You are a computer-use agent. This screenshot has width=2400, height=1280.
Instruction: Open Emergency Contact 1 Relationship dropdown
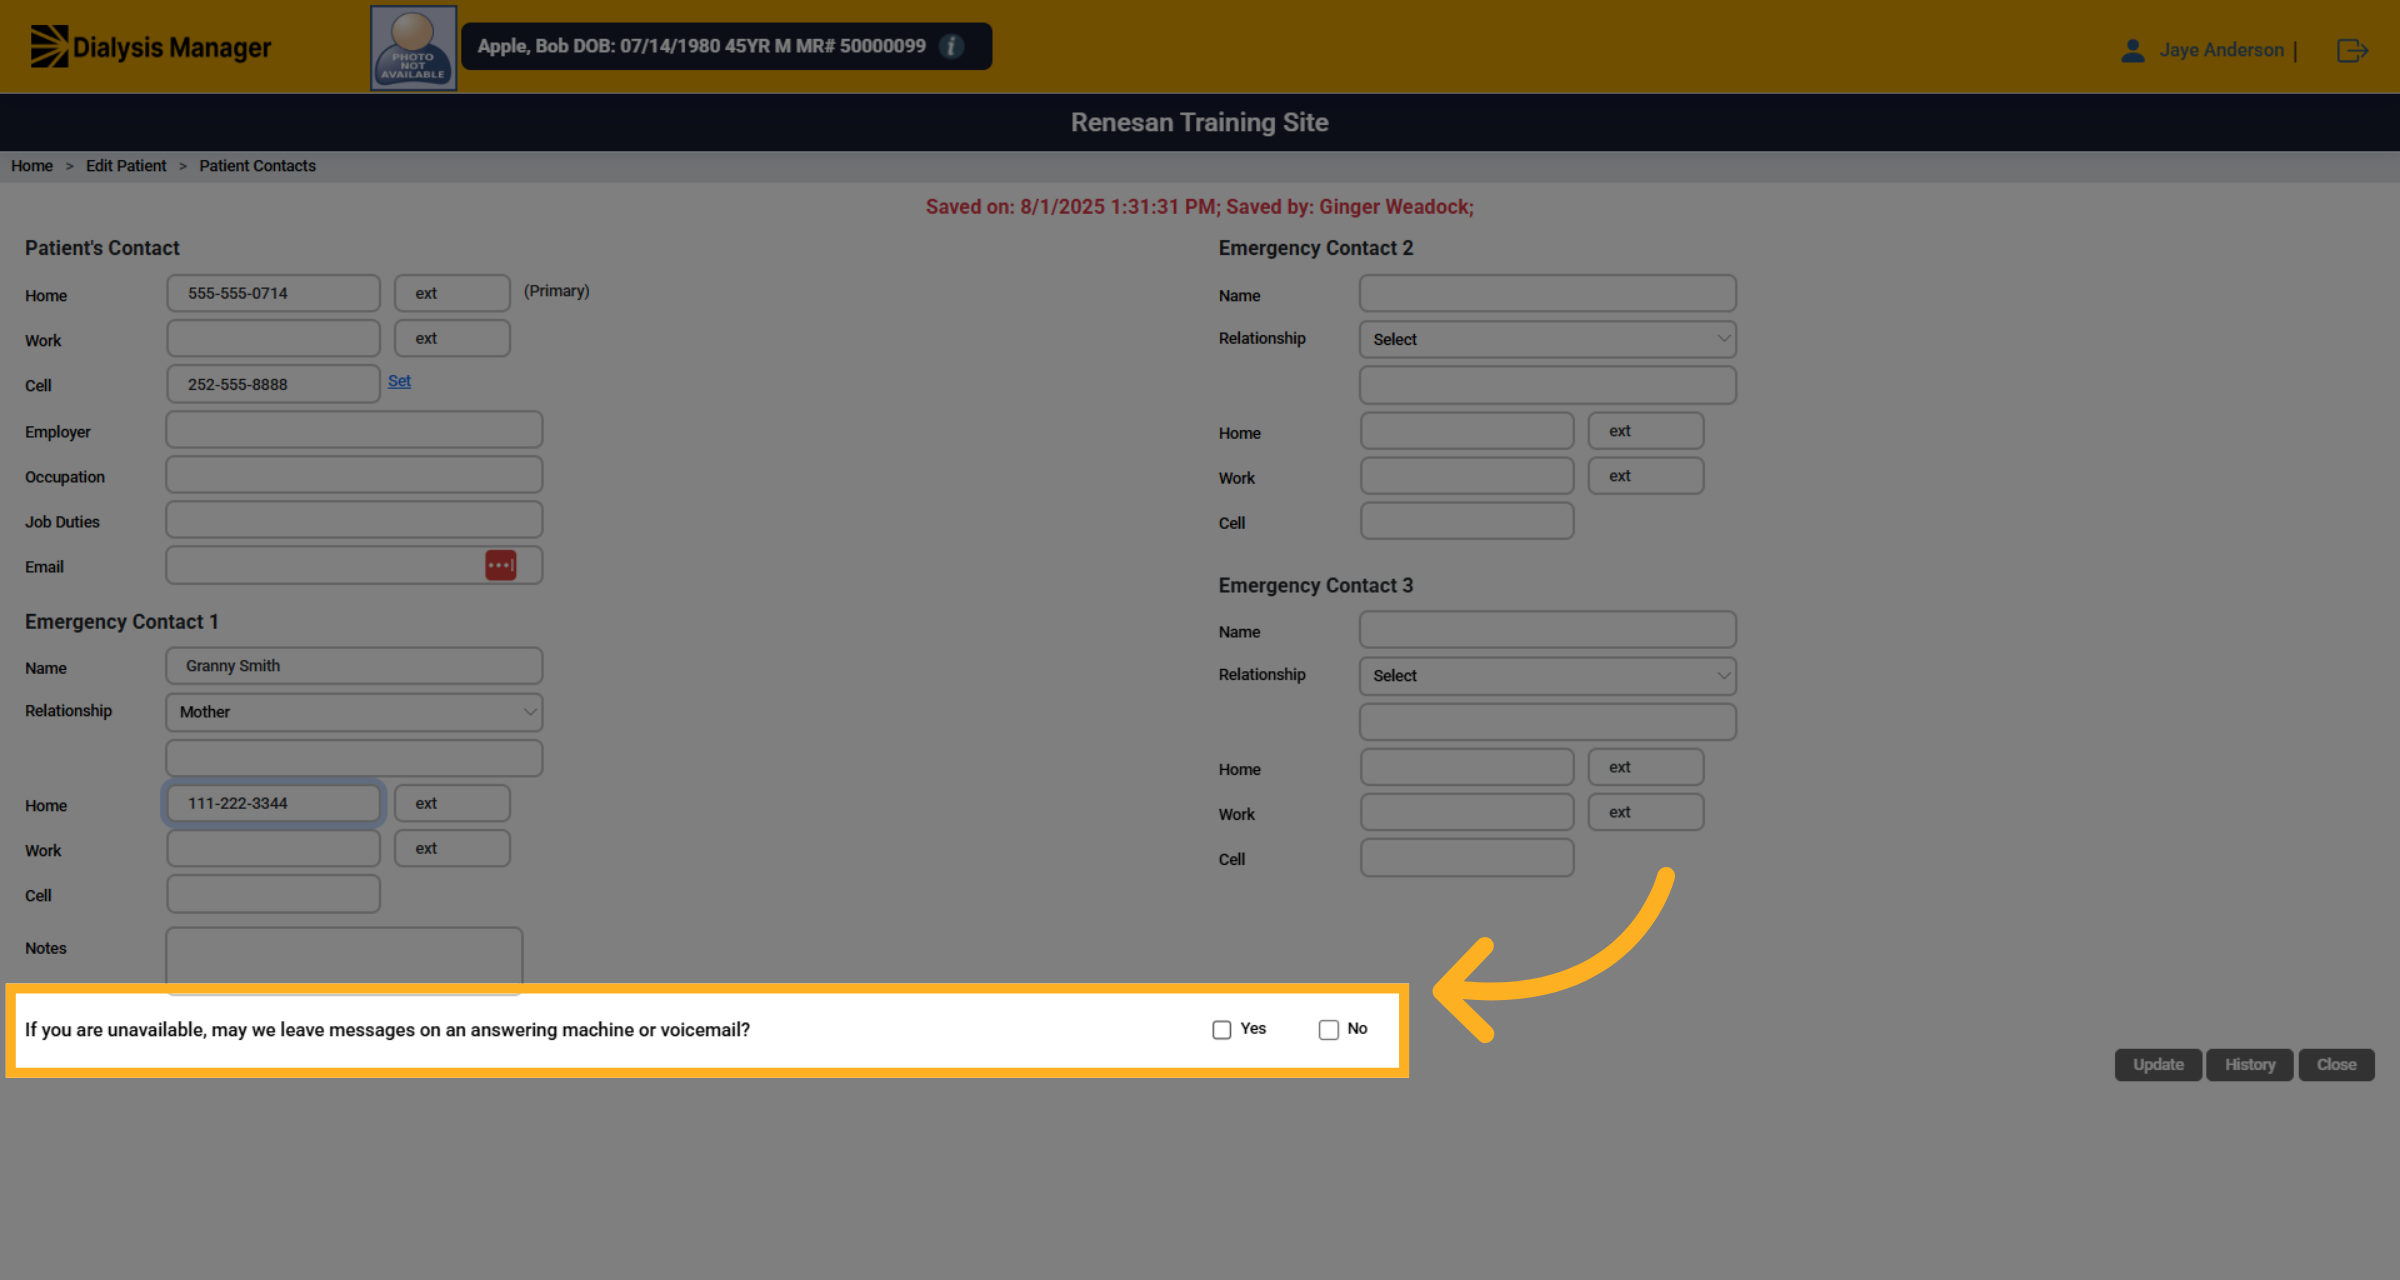point(354,712)
